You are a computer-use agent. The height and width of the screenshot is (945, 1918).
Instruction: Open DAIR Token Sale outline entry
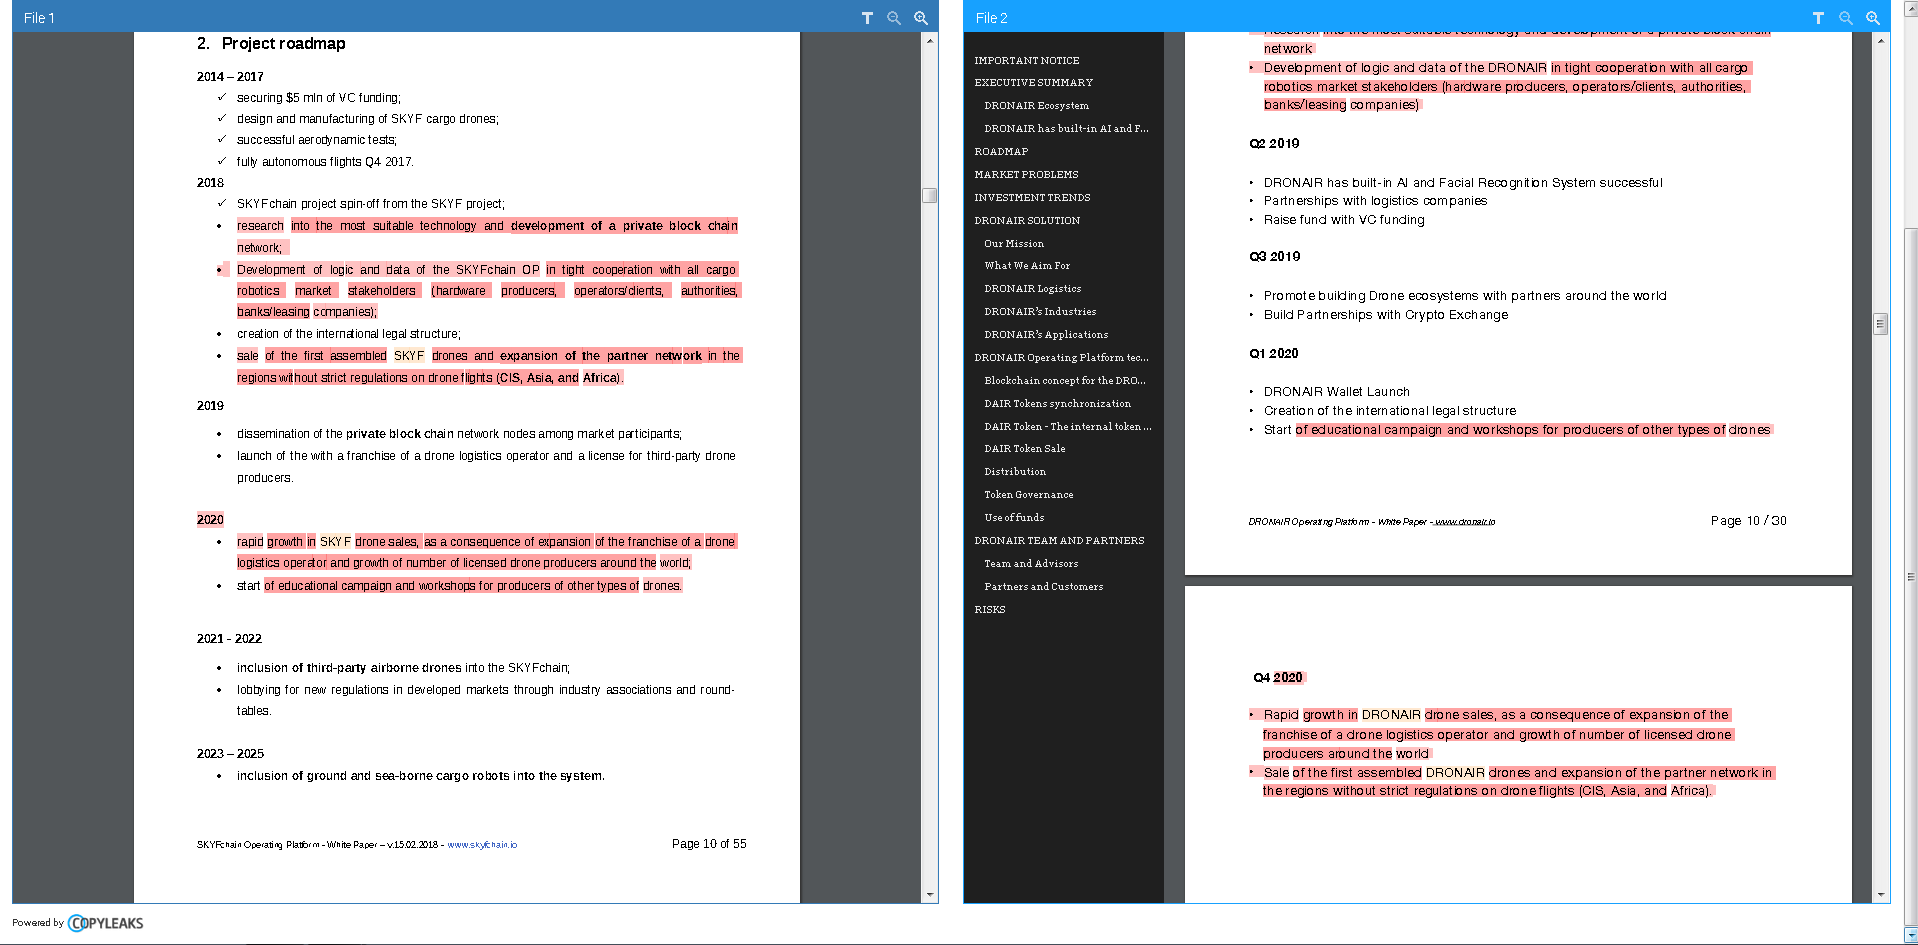tap(1024, 448)
